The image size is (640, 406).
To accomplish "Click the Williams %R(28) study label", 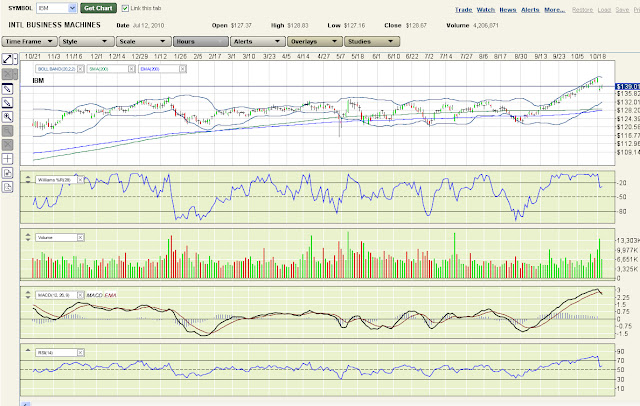I will 56,180.
